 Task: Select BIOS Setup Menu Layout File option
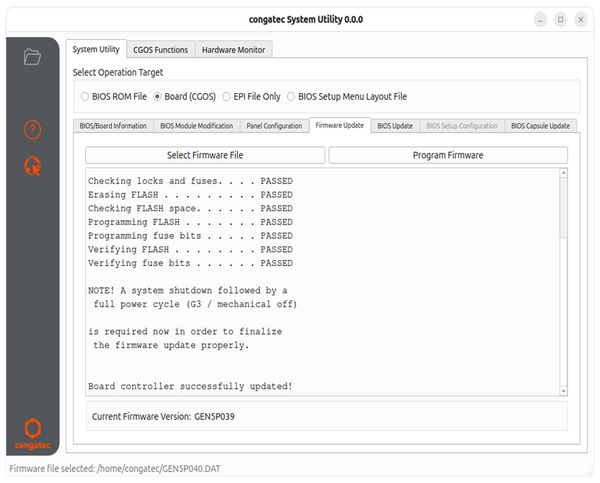point(291,97)
